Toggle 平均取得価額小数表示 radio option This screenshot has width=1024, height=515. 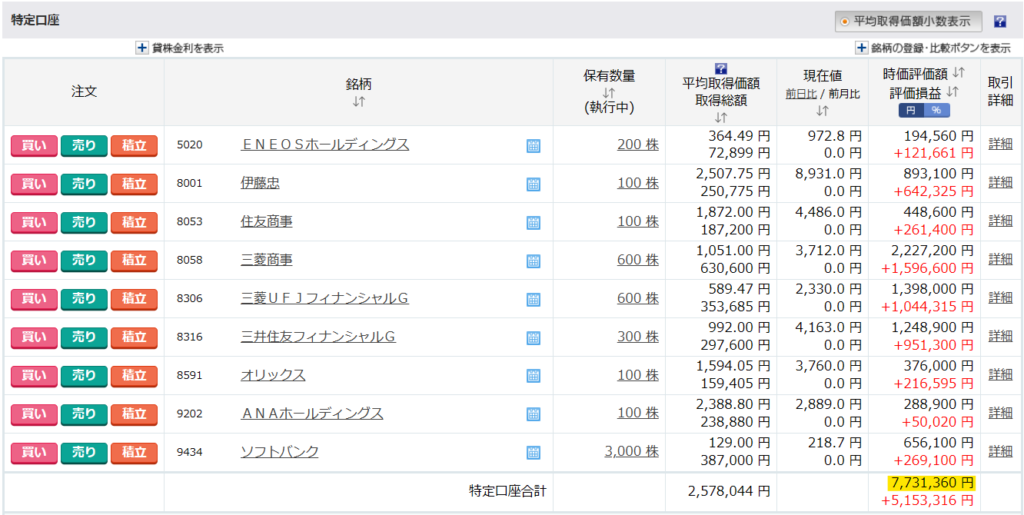(845, 21)
